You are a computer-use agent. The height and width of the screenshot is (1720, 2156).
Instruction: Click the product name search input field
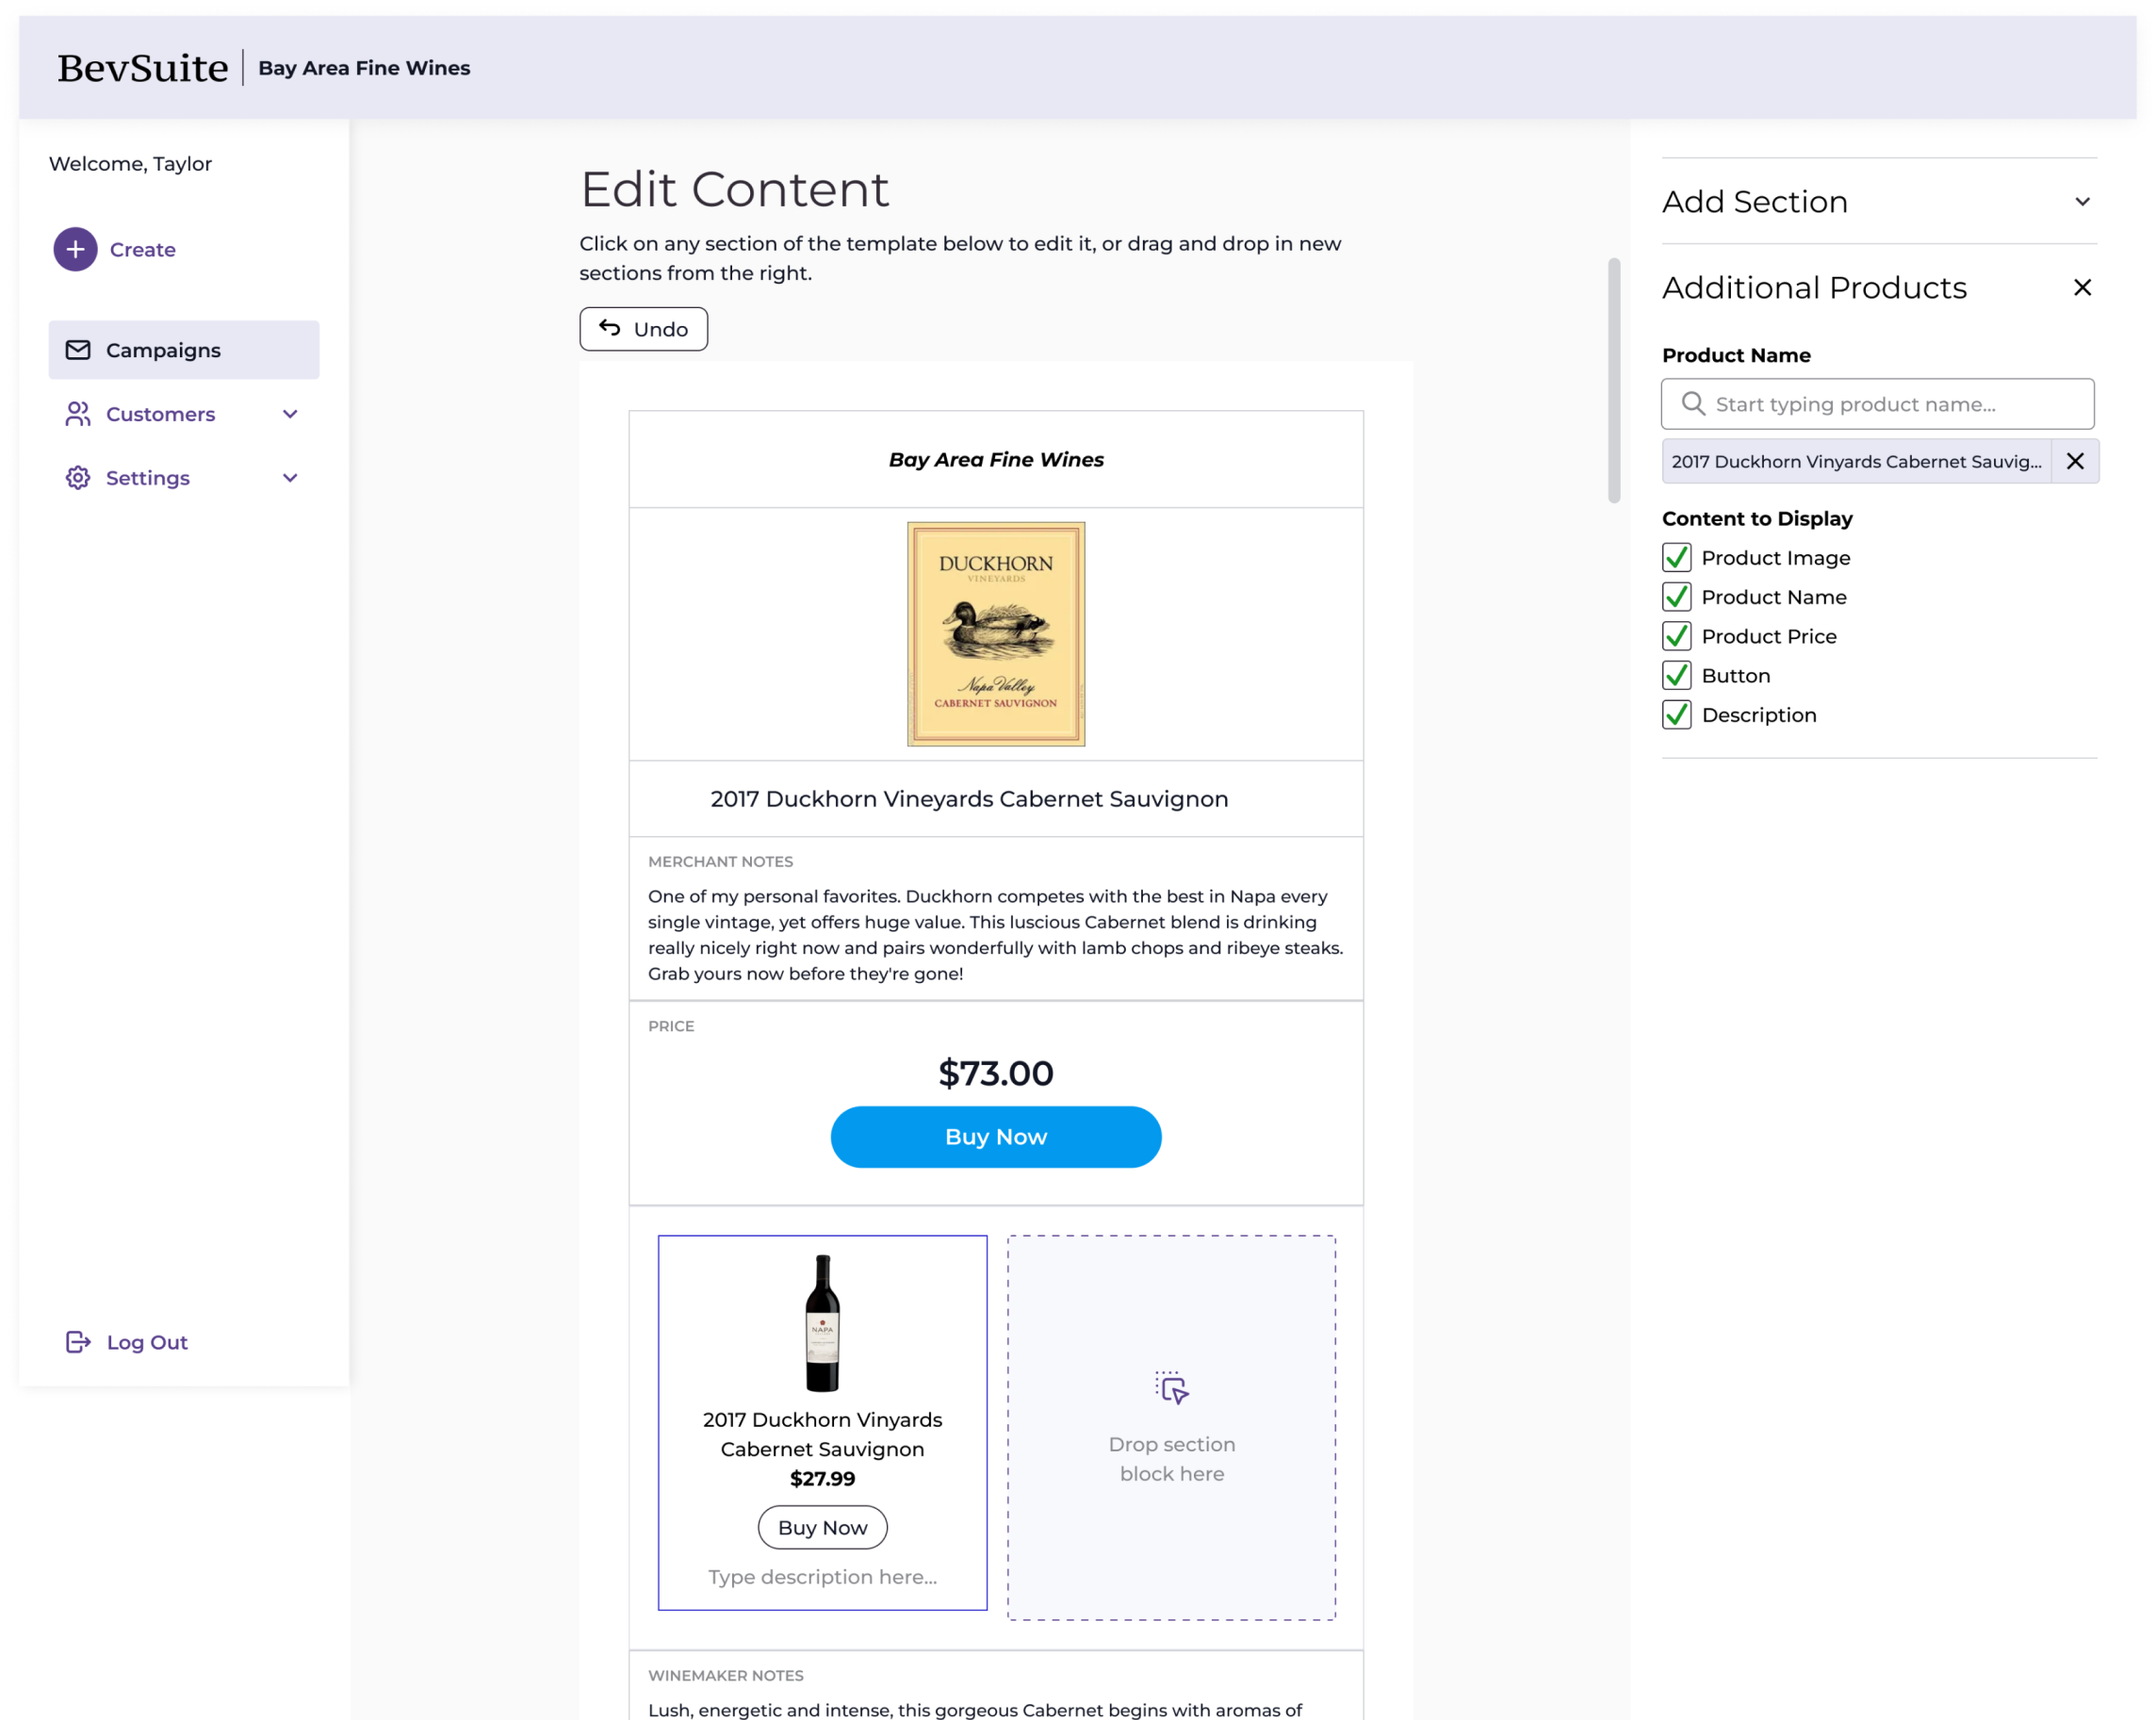click(x=1879, y=403)
